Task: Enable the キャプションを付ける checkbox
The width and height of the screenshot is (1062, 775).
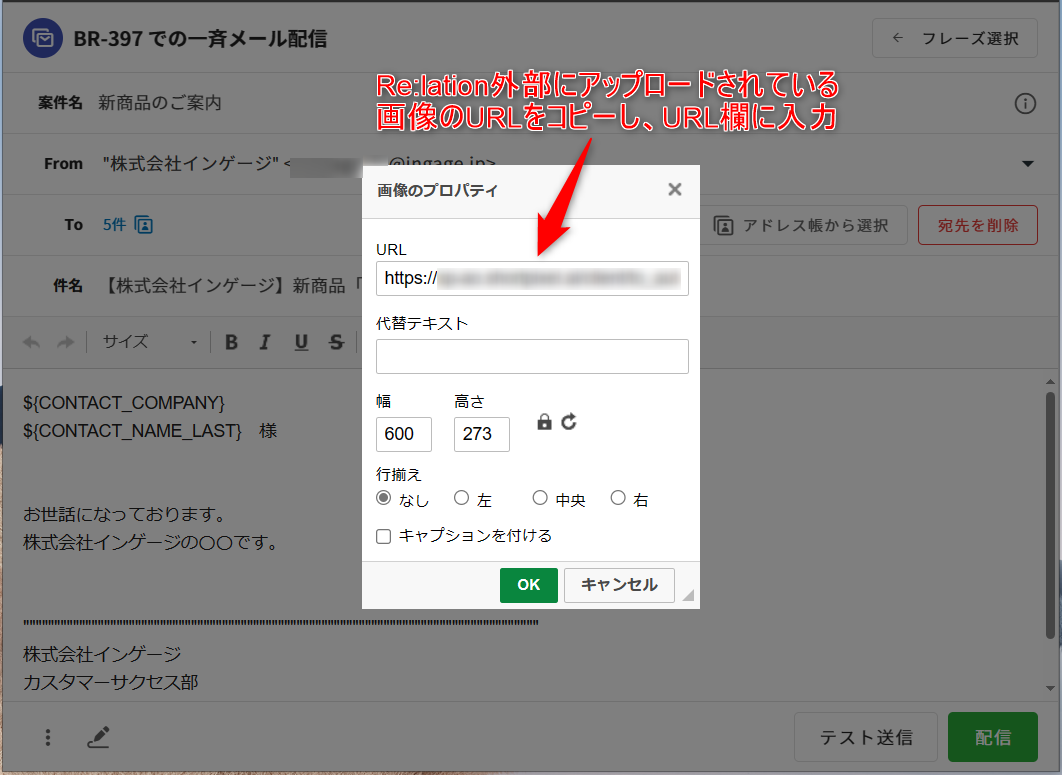Action: tap(384, 536)
